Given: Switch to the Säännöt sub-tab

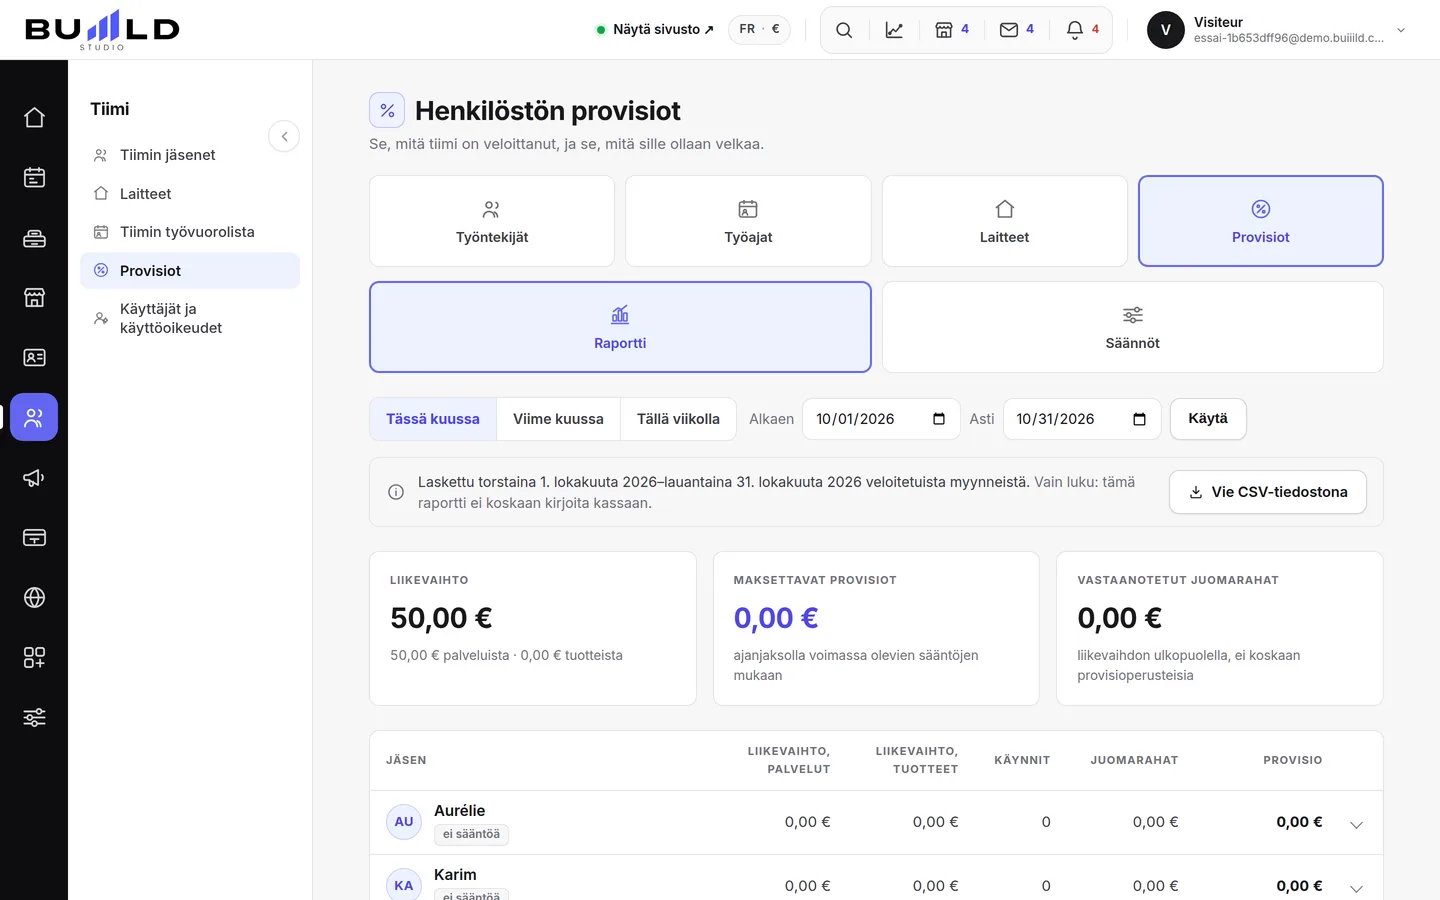Looking at the screenshot, I should [x=1132, y=327].
